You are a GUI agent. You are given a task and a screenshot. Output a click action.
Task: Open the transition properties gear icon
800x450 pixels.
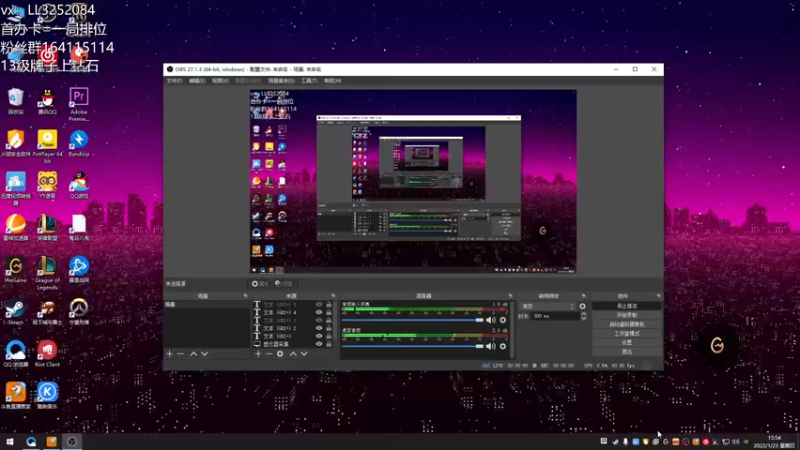click(582, 306)
